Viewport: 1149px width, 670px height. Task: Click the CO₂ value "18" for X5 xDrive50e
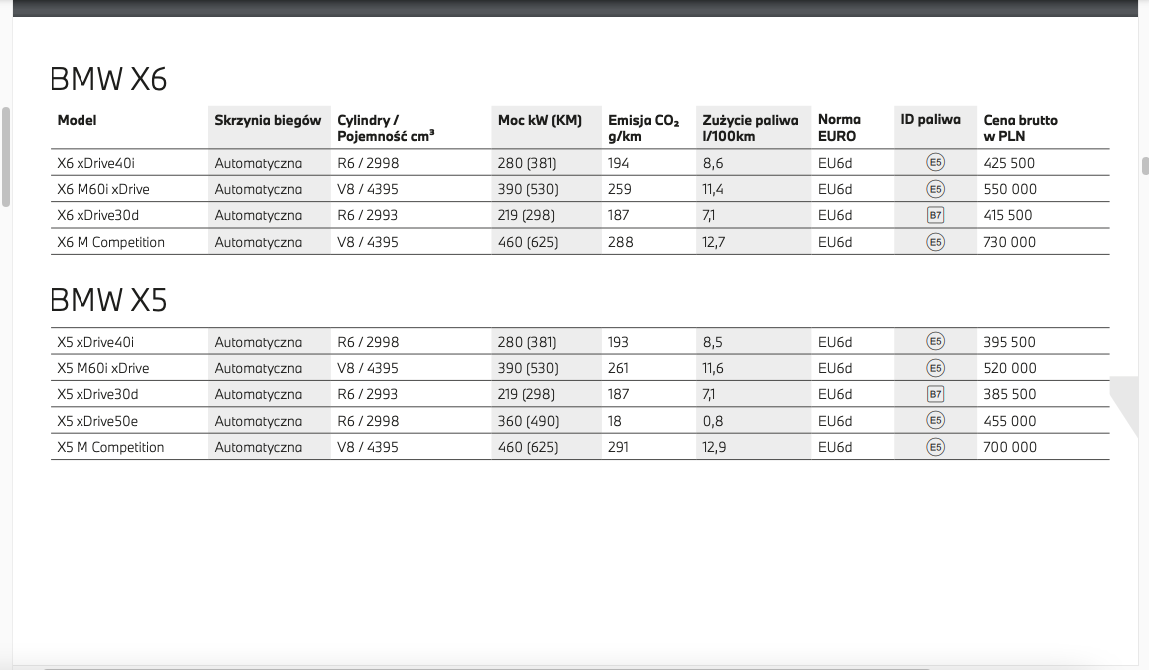click(615, 421)
